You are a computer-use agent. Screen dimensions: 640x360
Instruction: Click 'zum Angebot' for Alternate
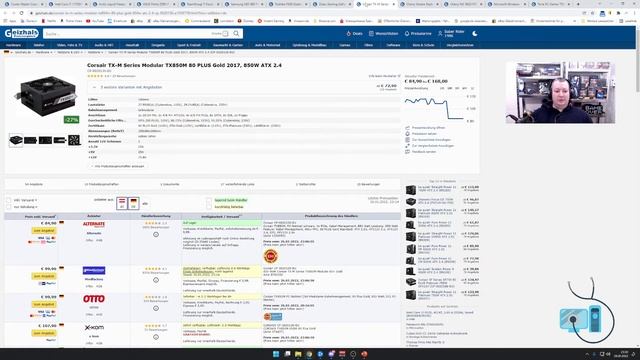44,231
